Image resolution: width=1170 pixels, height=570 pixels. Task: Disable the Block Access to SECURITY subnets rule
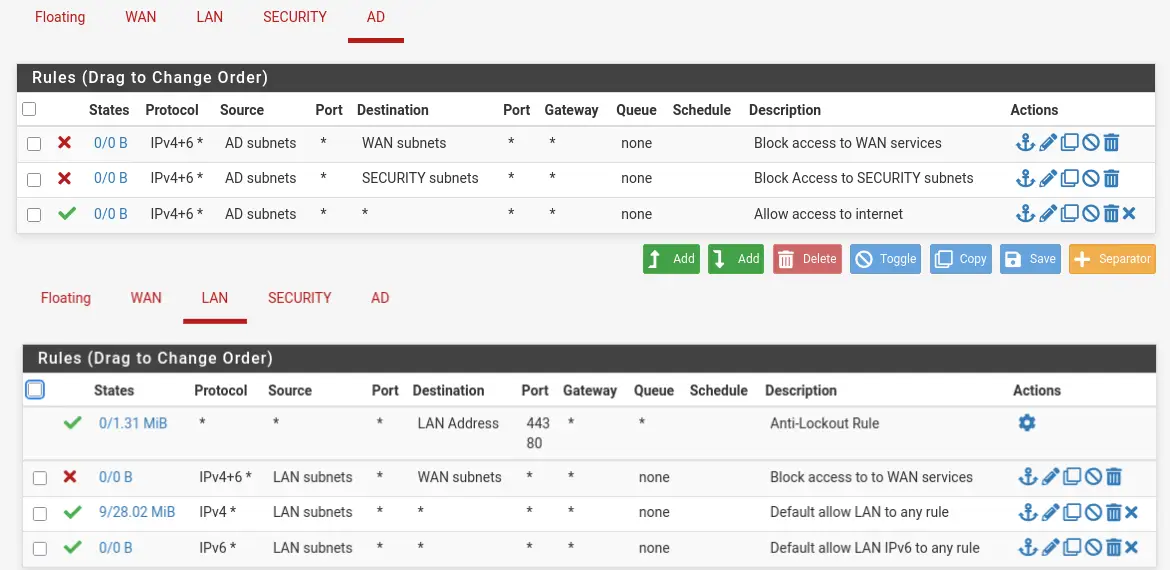coord(1090,179)
